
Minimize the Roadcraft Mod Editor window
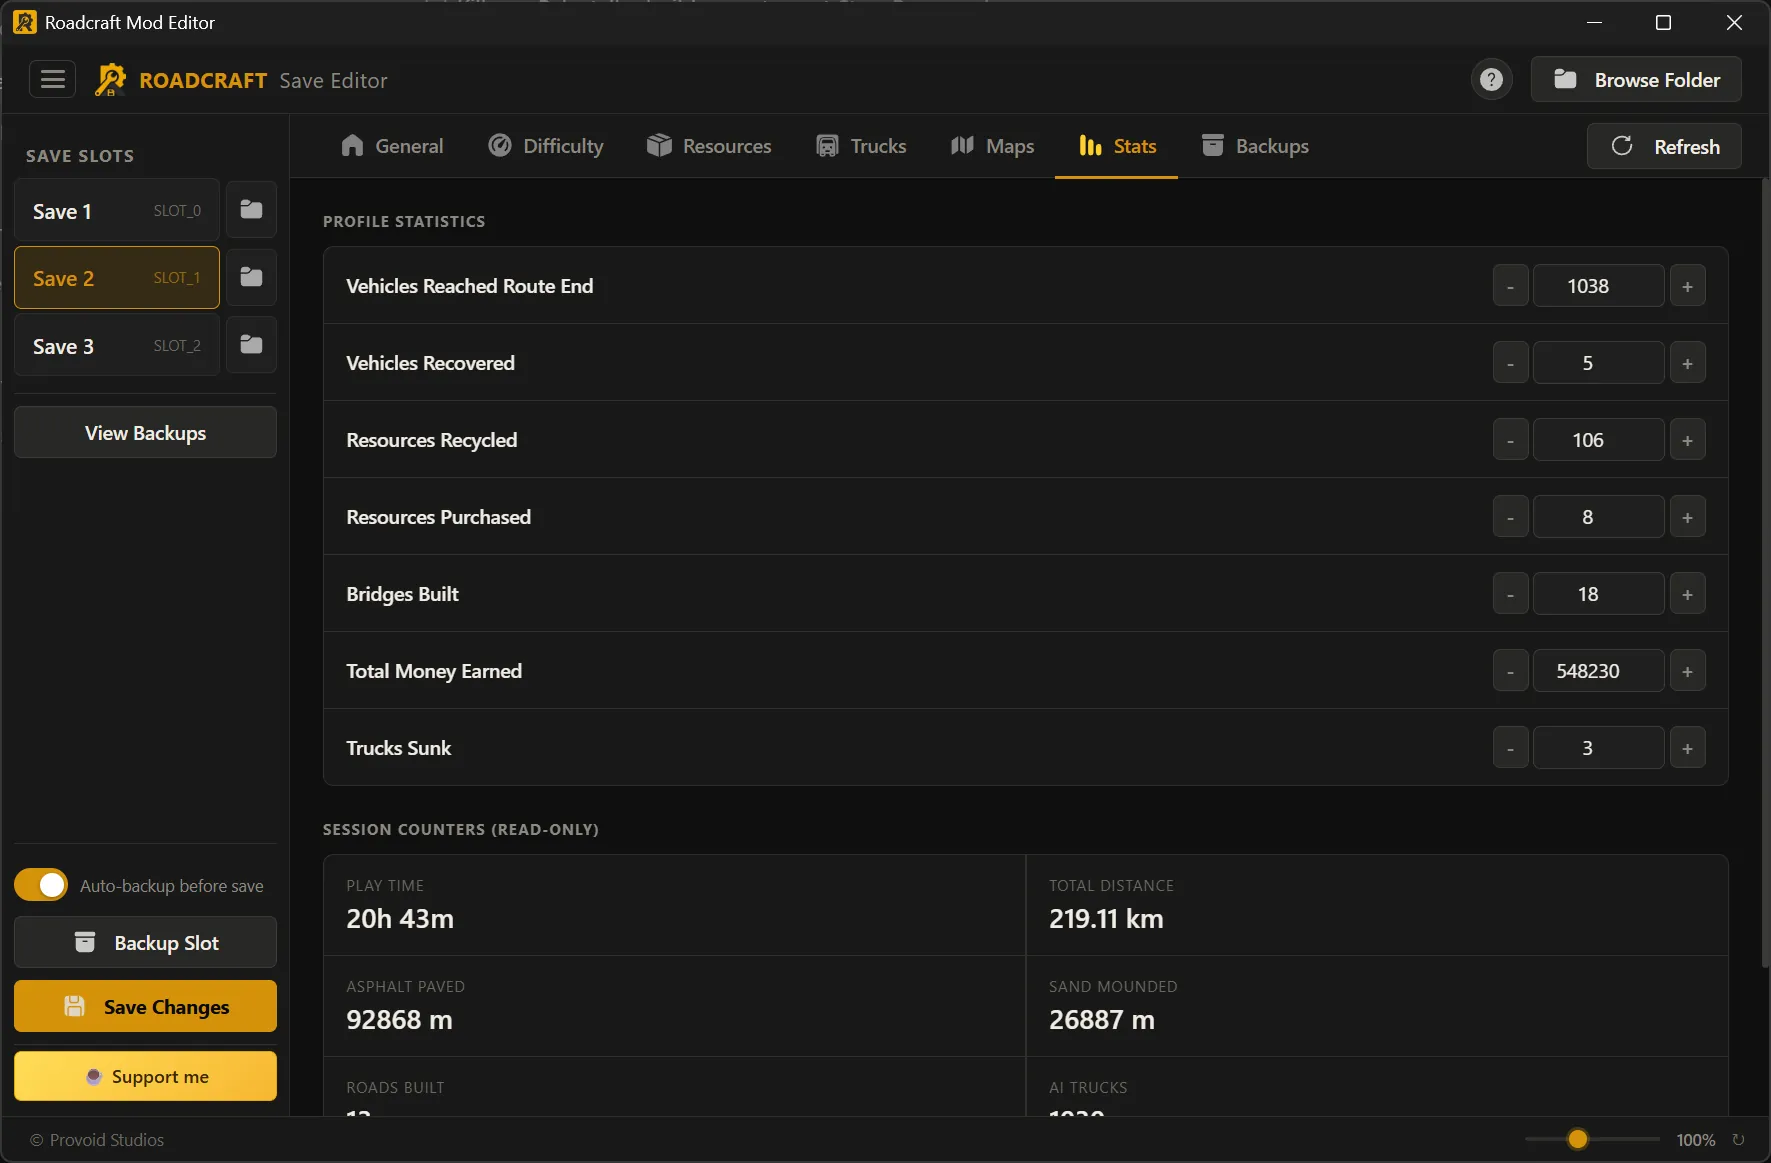[1594, 22]
